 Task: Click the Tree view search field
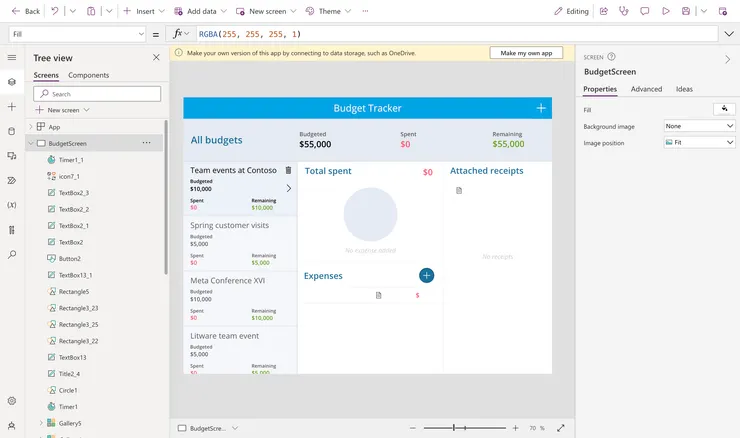(x=97, y=94)
